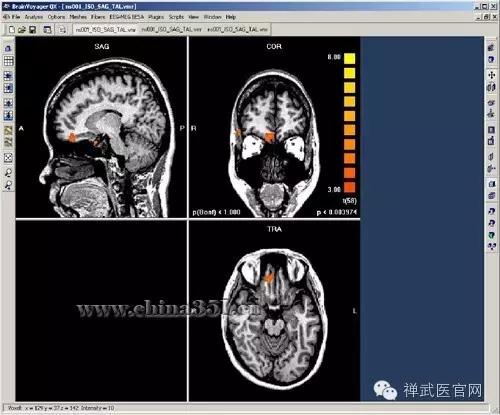Switch to the third ISO_SAG_TAL.vmr document tab
Viewport: 500px width, 415px height.
237,30
